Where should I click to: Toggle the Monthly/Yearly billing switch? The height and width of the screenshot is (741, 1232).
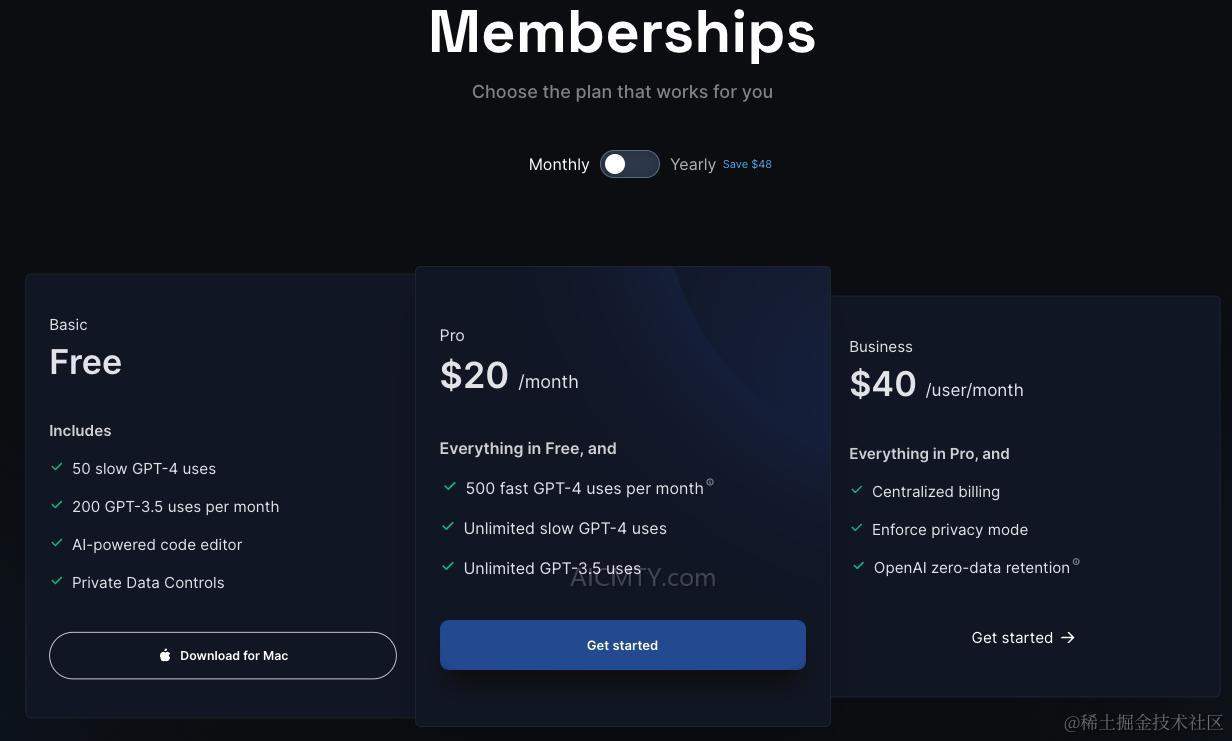(x=629, y=164)
